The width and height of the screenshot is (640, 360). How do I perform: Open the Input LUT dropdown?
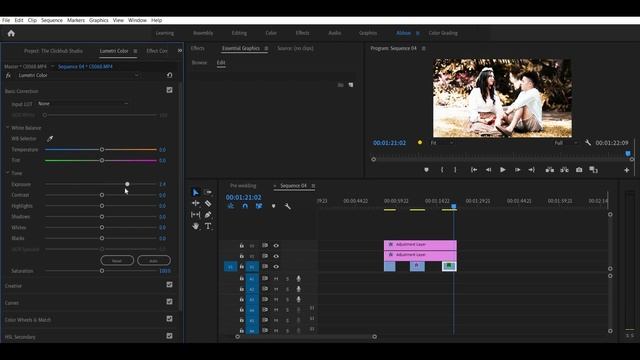[83, 104]
